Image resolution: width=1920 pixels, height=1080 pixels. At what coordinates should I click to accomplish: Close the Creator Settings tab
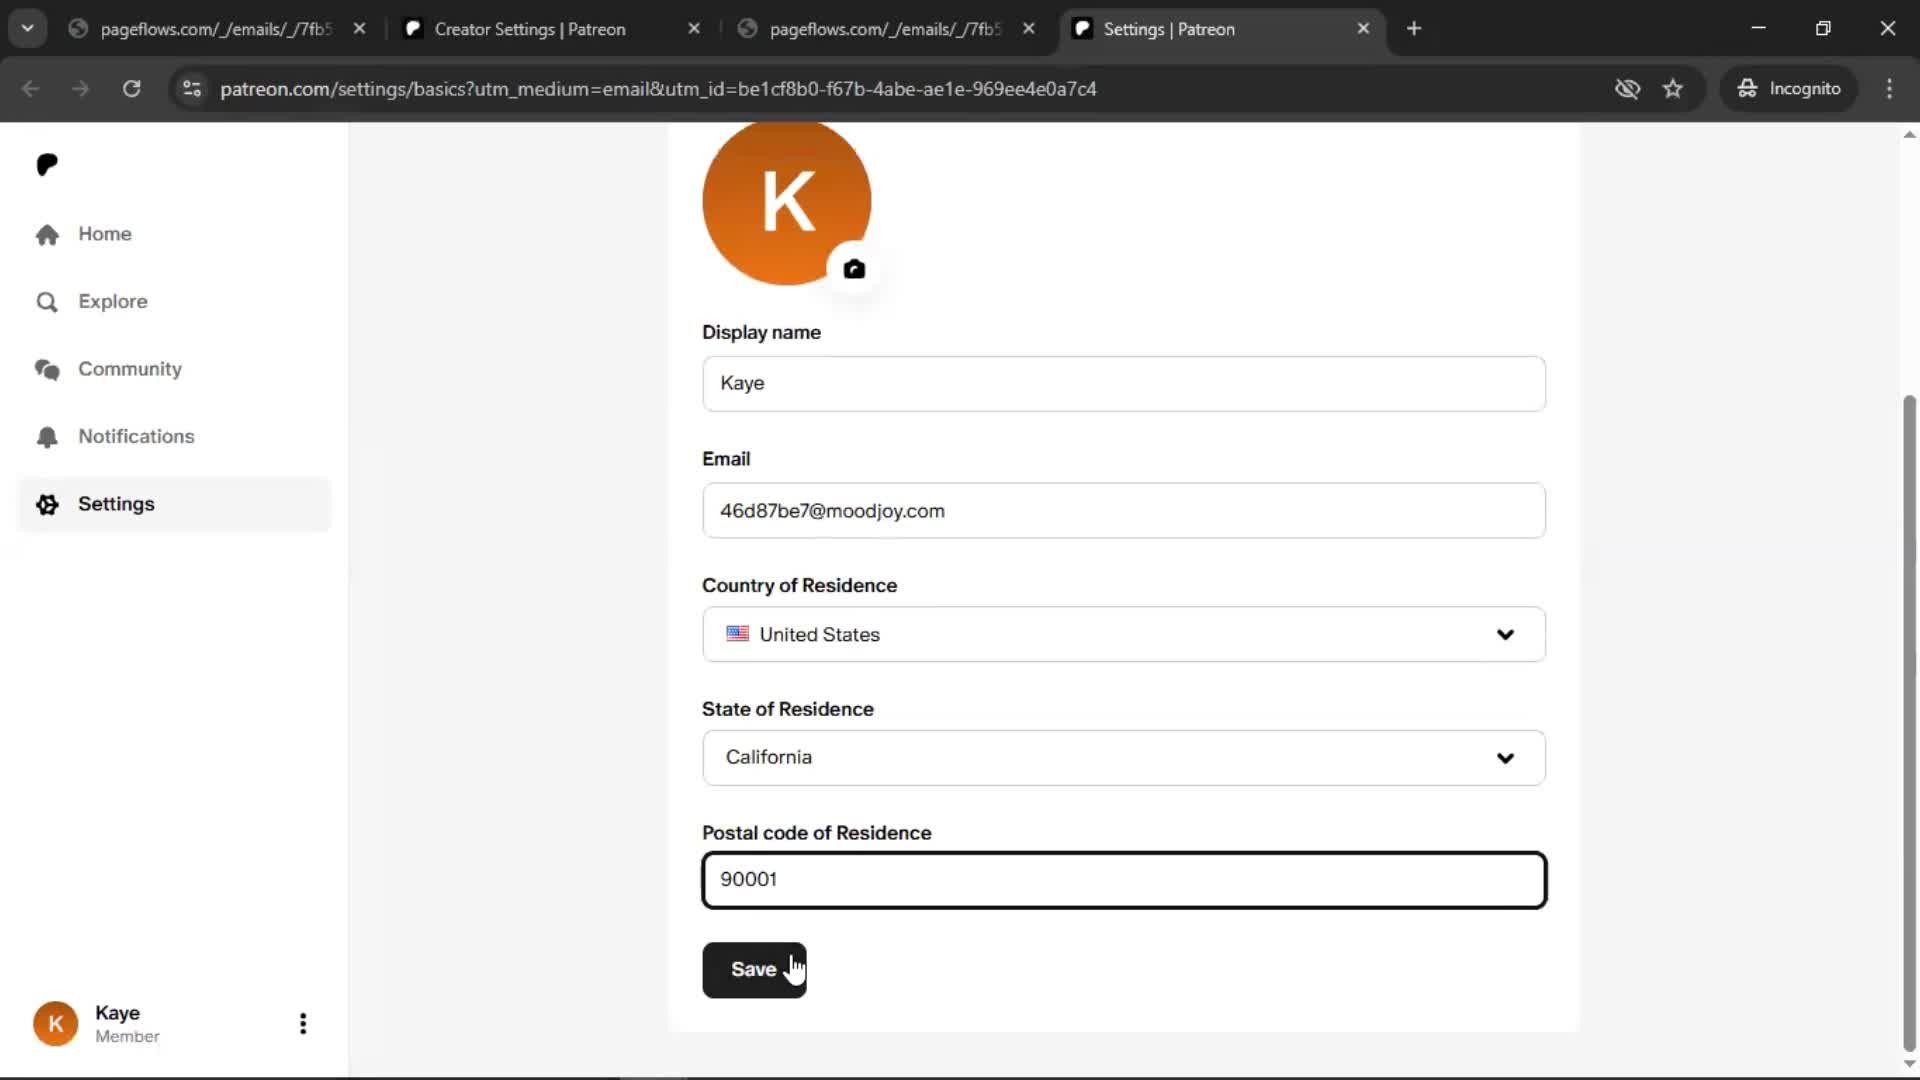pyautogui.click(x=694, y=29)
